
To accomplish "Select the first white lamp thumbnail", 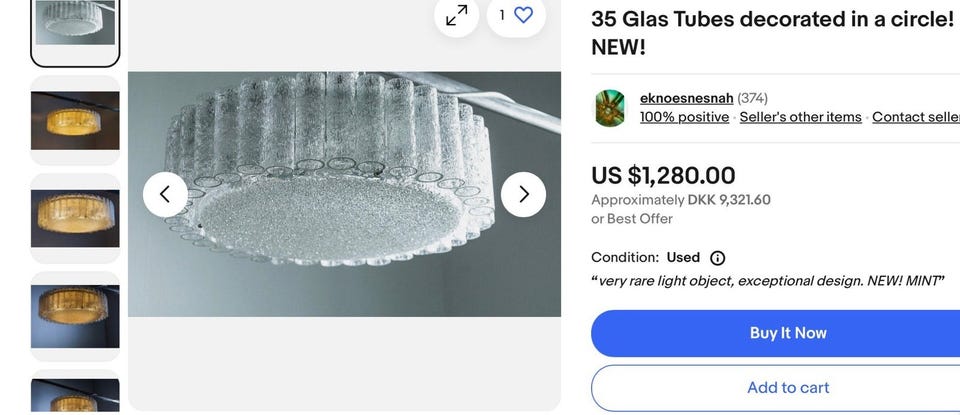I will pos(75,26).
